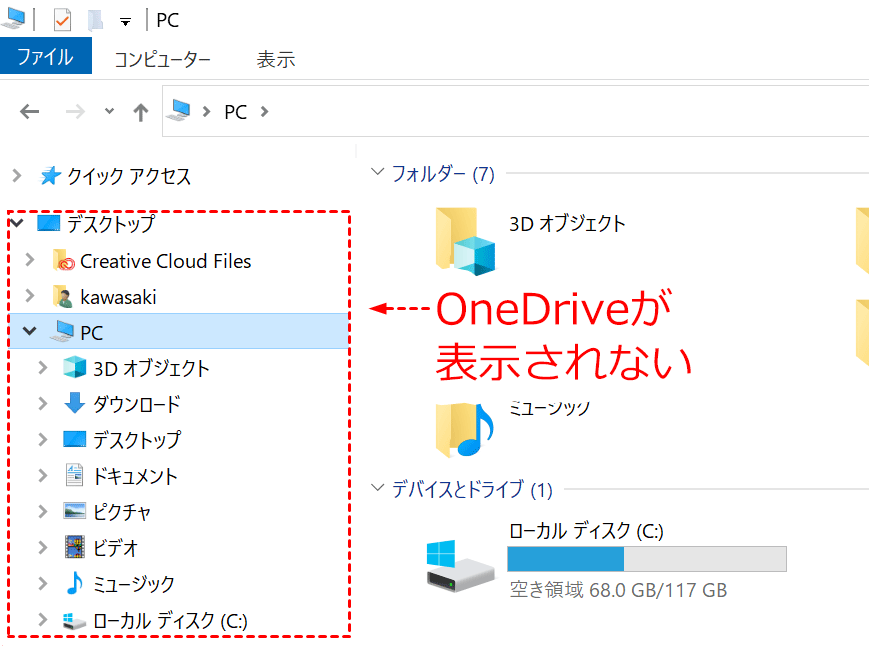Click the top デスクトップ icon in the tree

pyautogui.click(x=48, y=223)
